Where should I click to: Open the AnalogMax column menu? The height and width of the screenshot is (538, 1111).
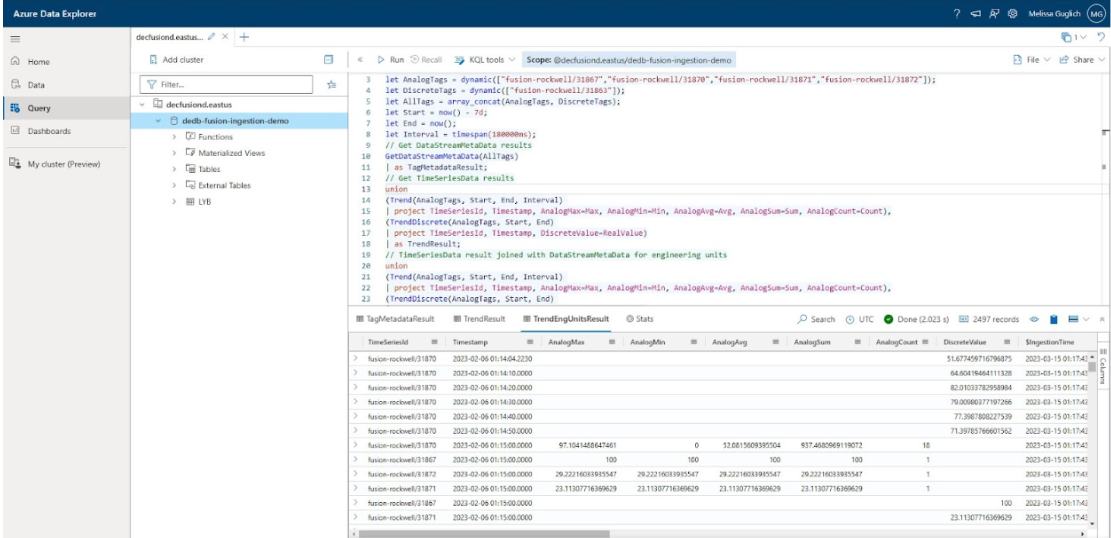tap(613, 342)
